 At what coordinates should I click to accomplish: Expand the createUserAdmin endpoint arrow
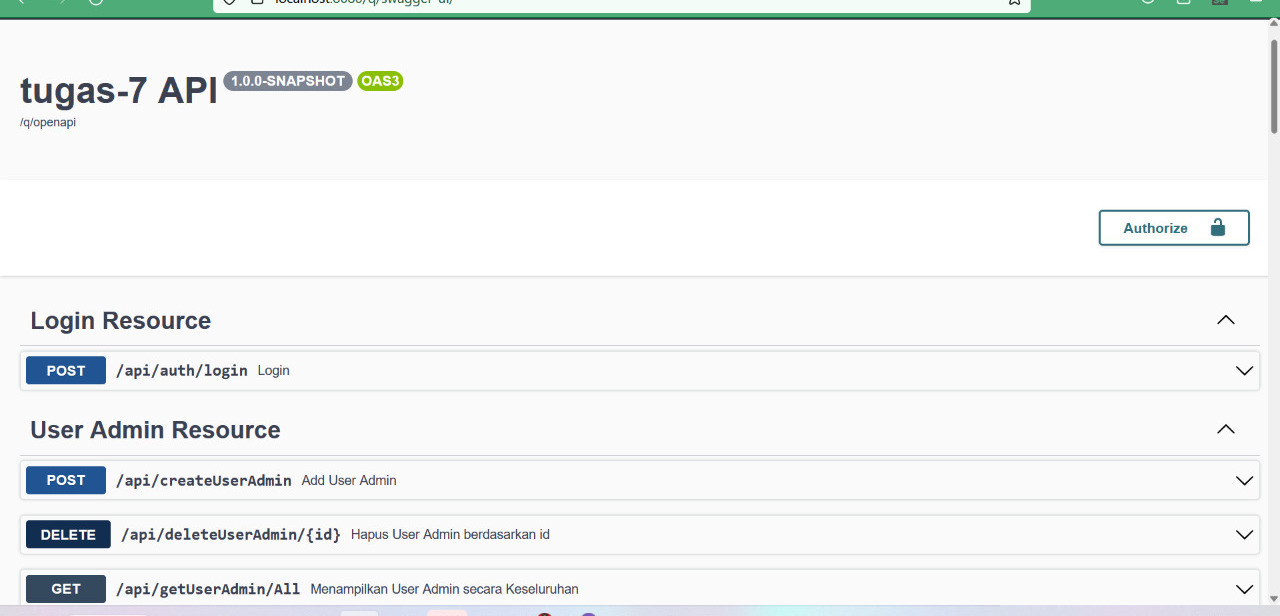click(1244, 481)
